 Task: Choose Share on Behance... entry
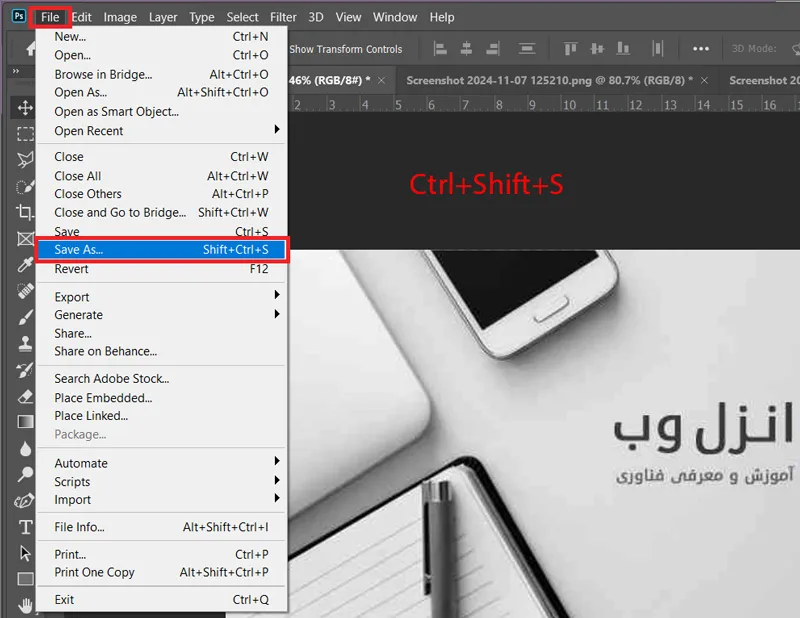pos(162,352)
